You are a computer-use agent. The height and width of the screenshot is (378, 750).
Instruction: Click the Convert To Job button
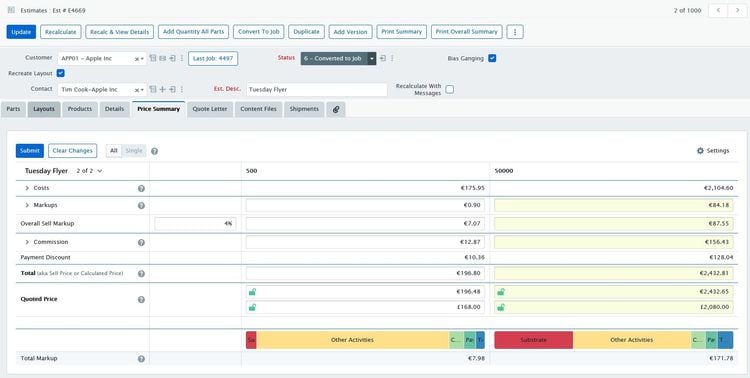click(x=259, y=32)
